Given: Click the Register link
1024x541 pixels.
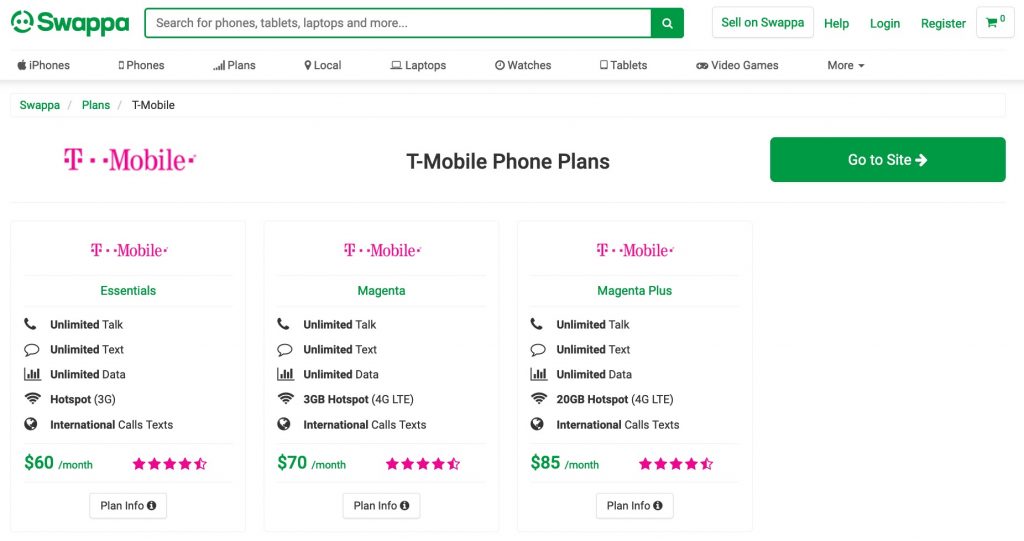Looking at the screenshot, I should [943, 24].
